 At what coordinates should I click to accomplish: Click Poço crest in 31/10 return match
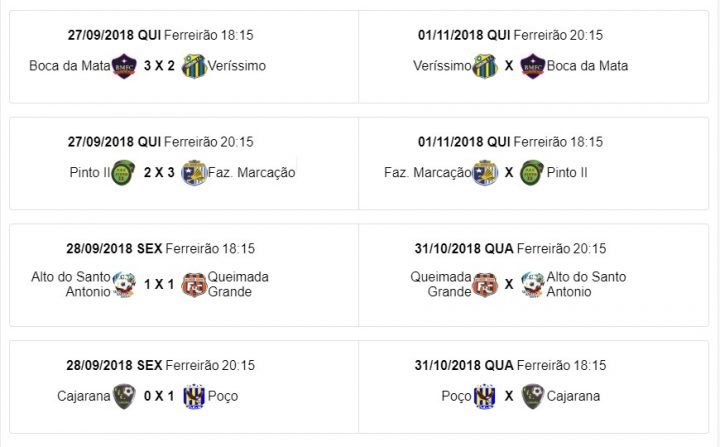[x=484, y=396]
